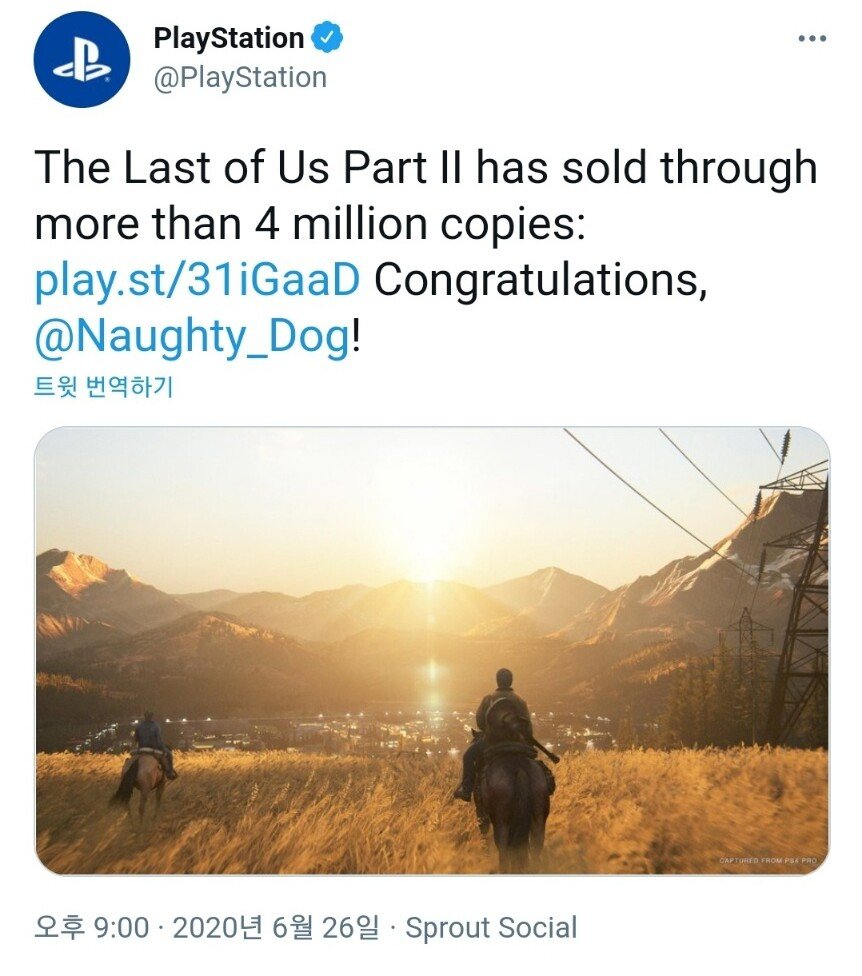
Task: Open the PlayStation display name profile
Action: 228,39
